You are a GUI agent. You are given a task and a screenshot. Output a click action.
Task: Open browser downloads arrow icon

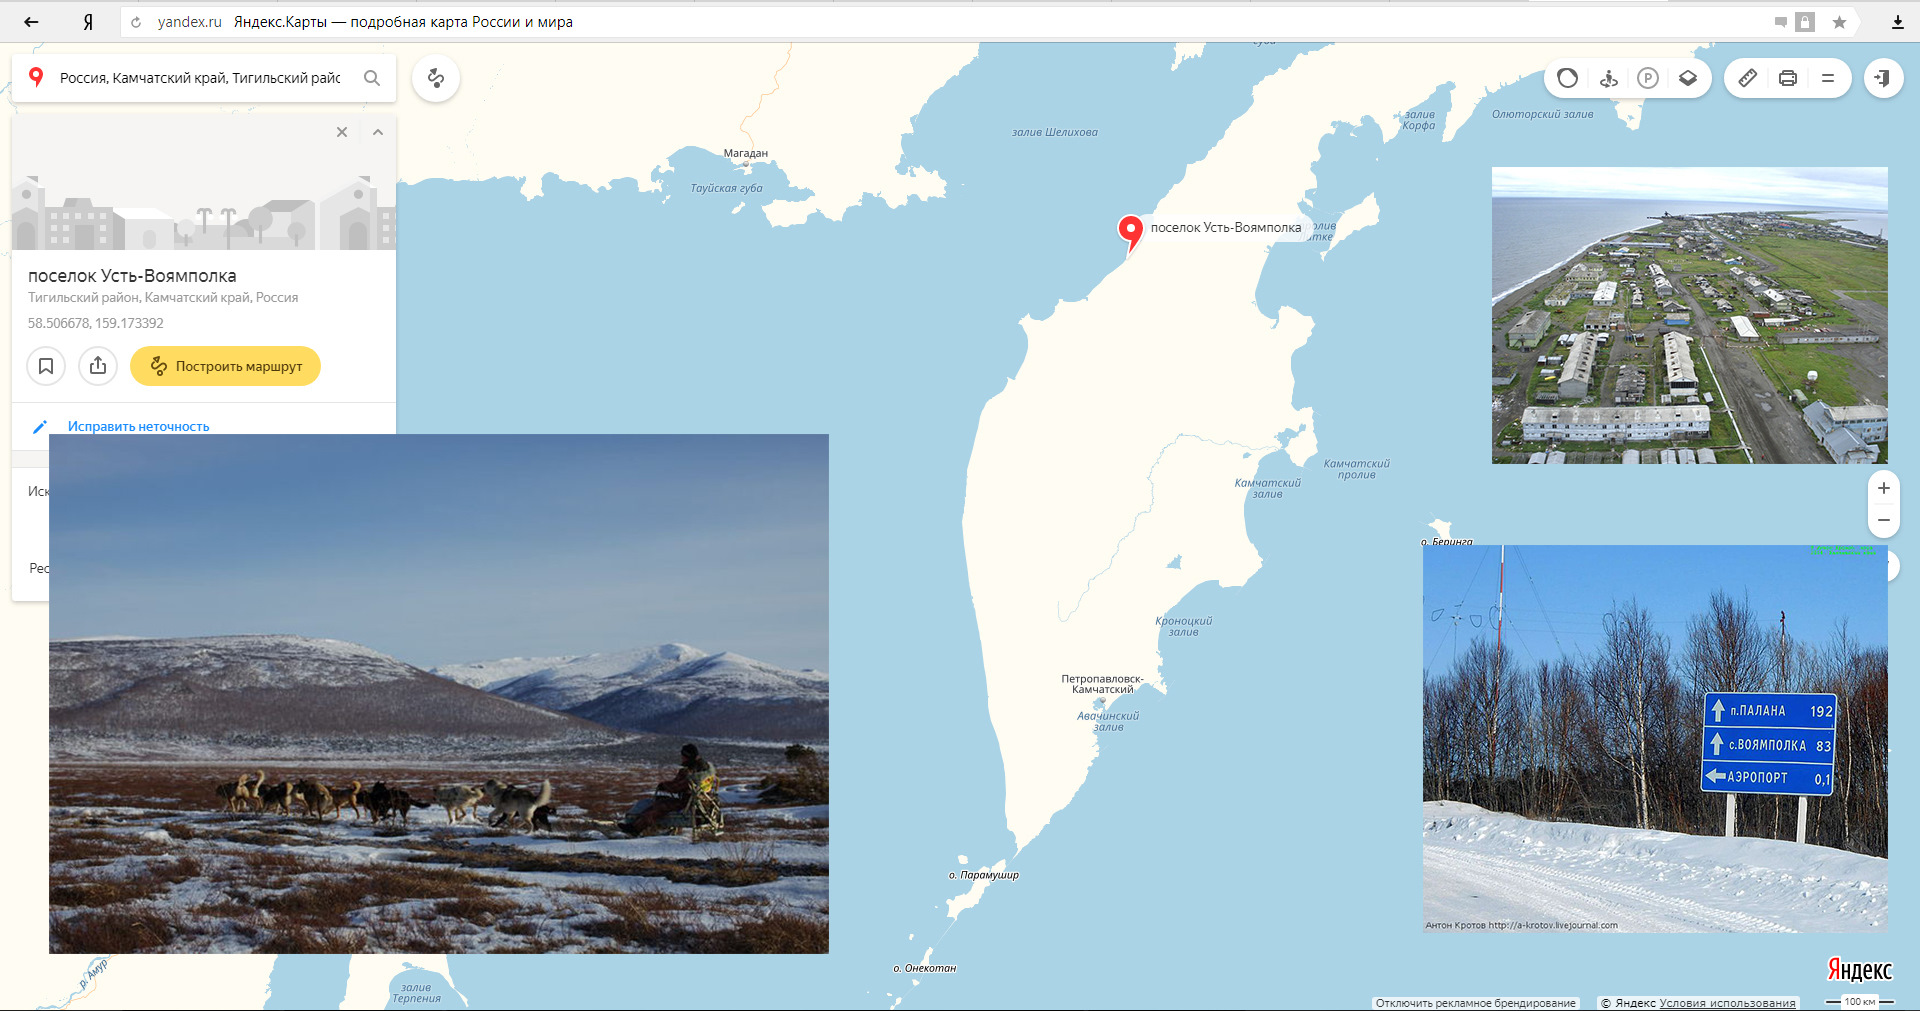click(x=1898, y=22)
